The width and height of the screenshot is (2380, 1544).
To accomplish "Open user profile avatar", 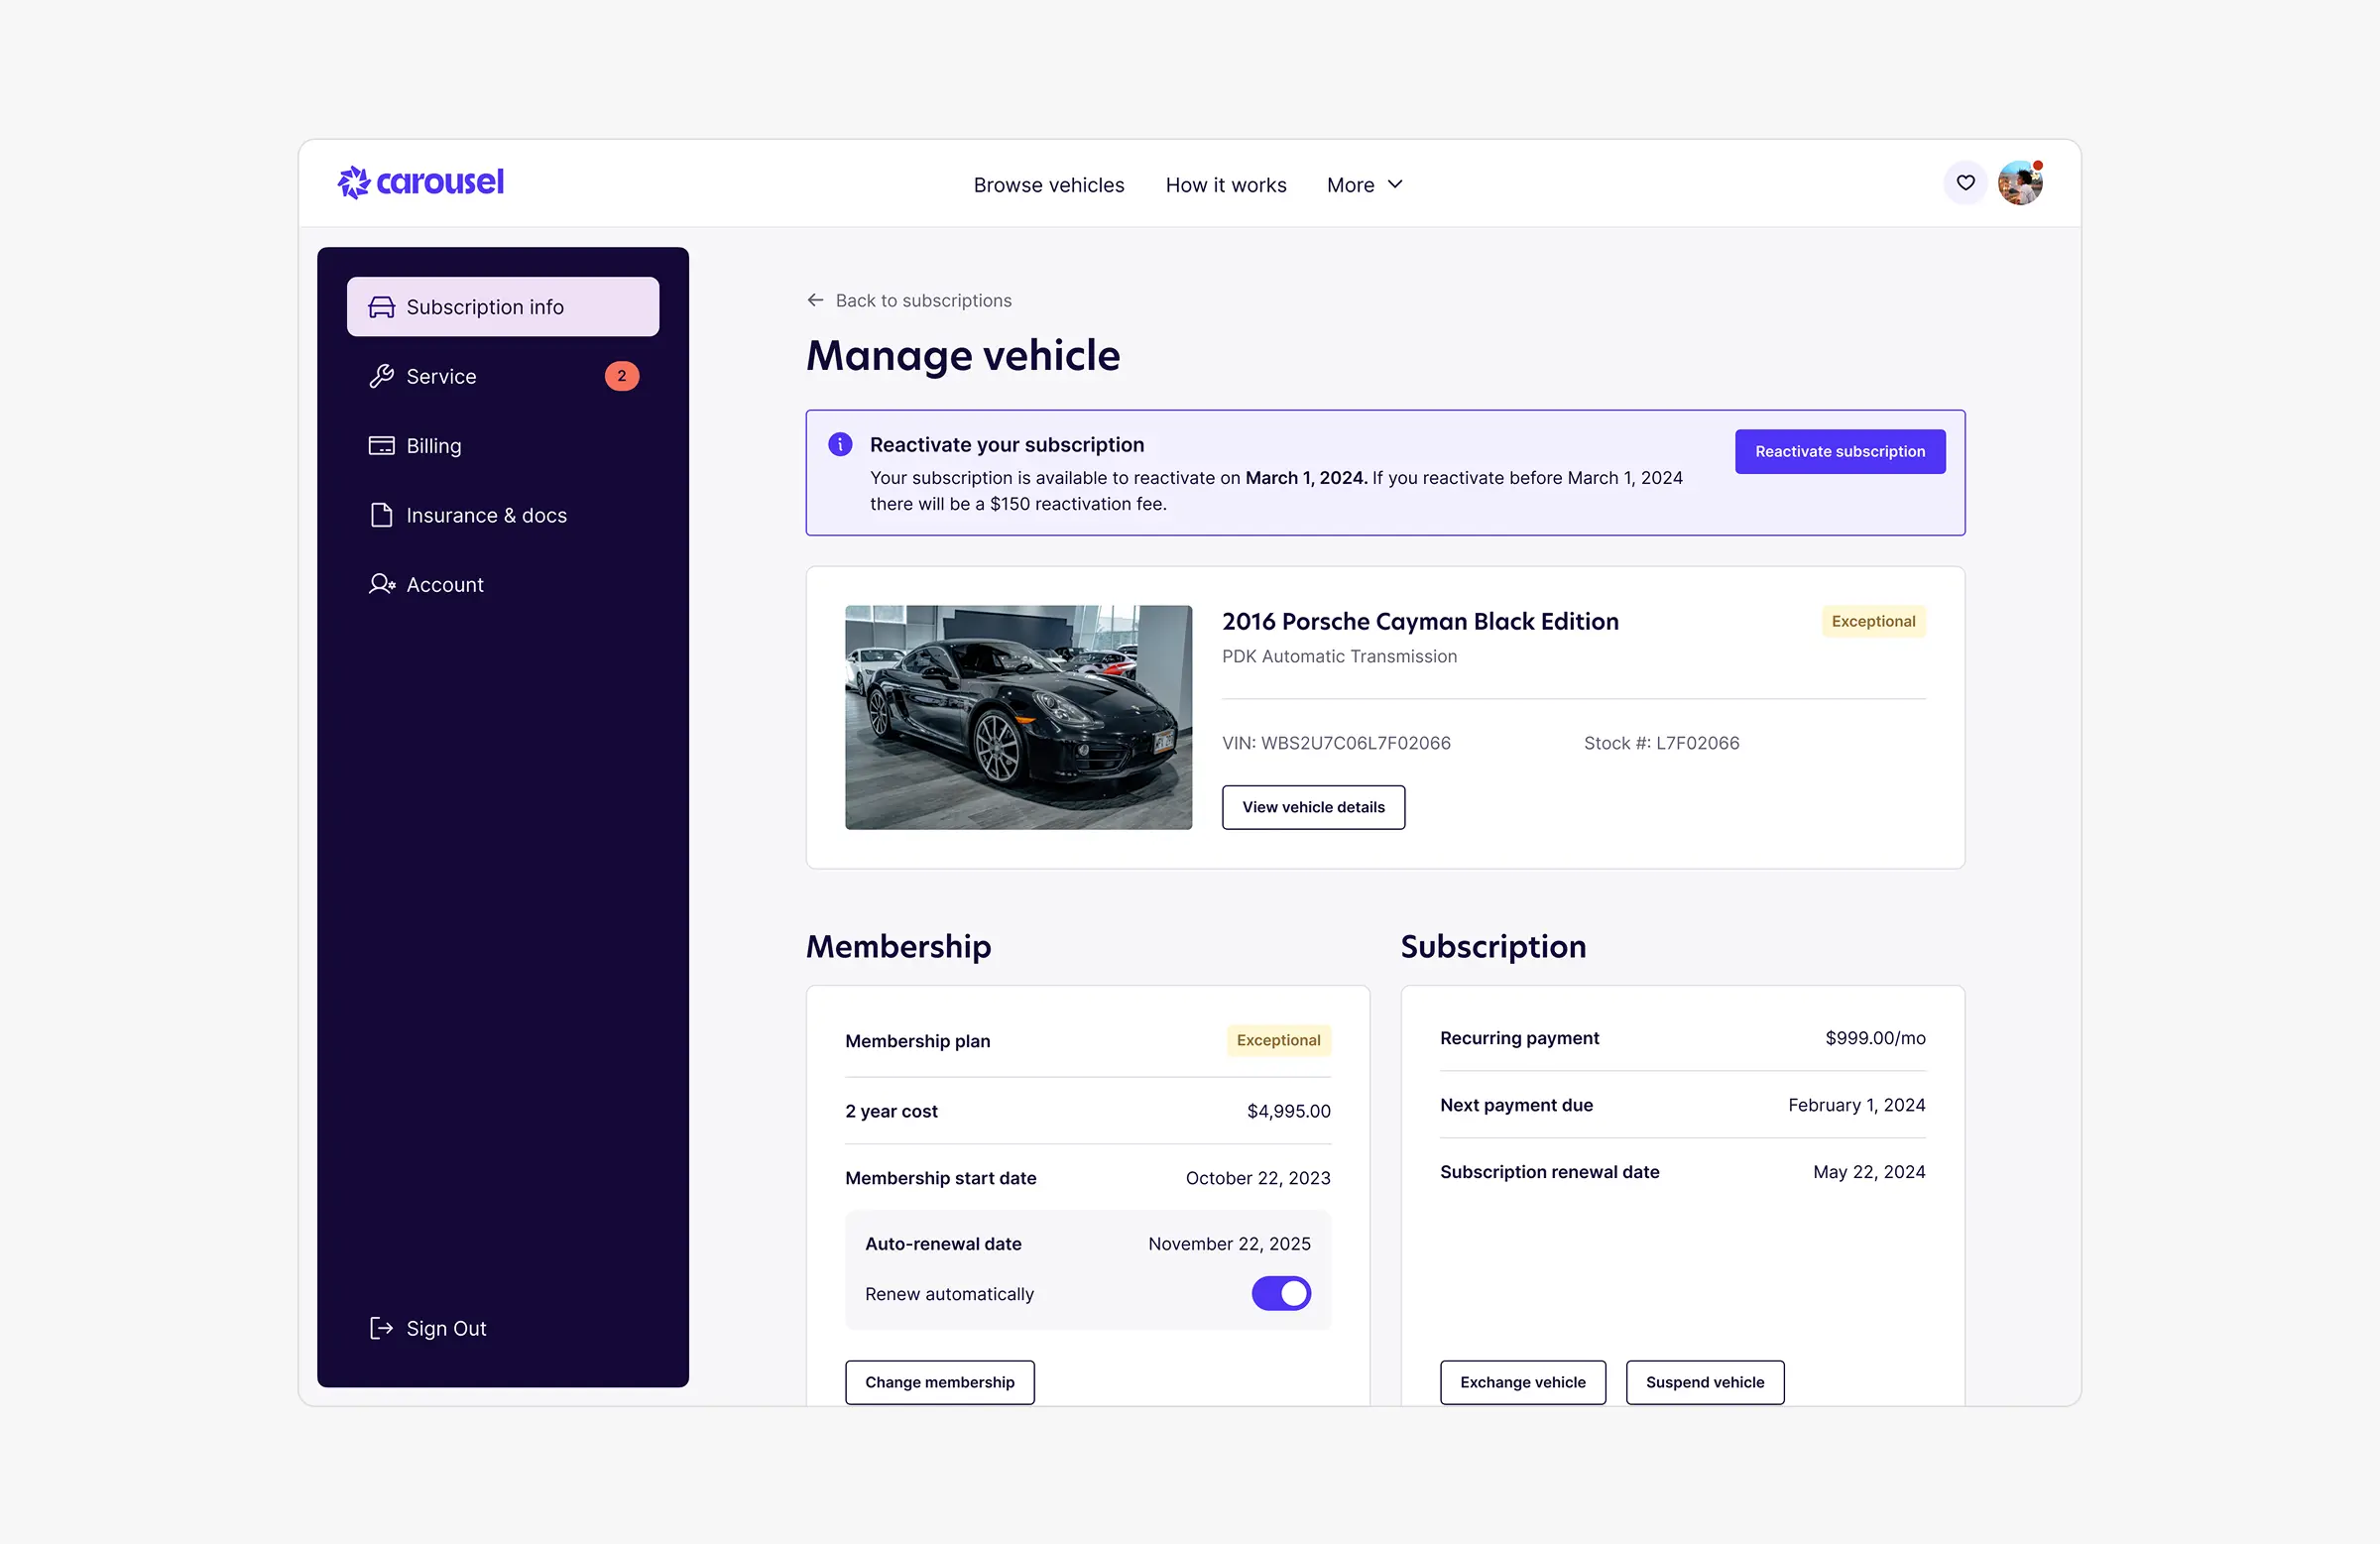I will pos(2019,183).
